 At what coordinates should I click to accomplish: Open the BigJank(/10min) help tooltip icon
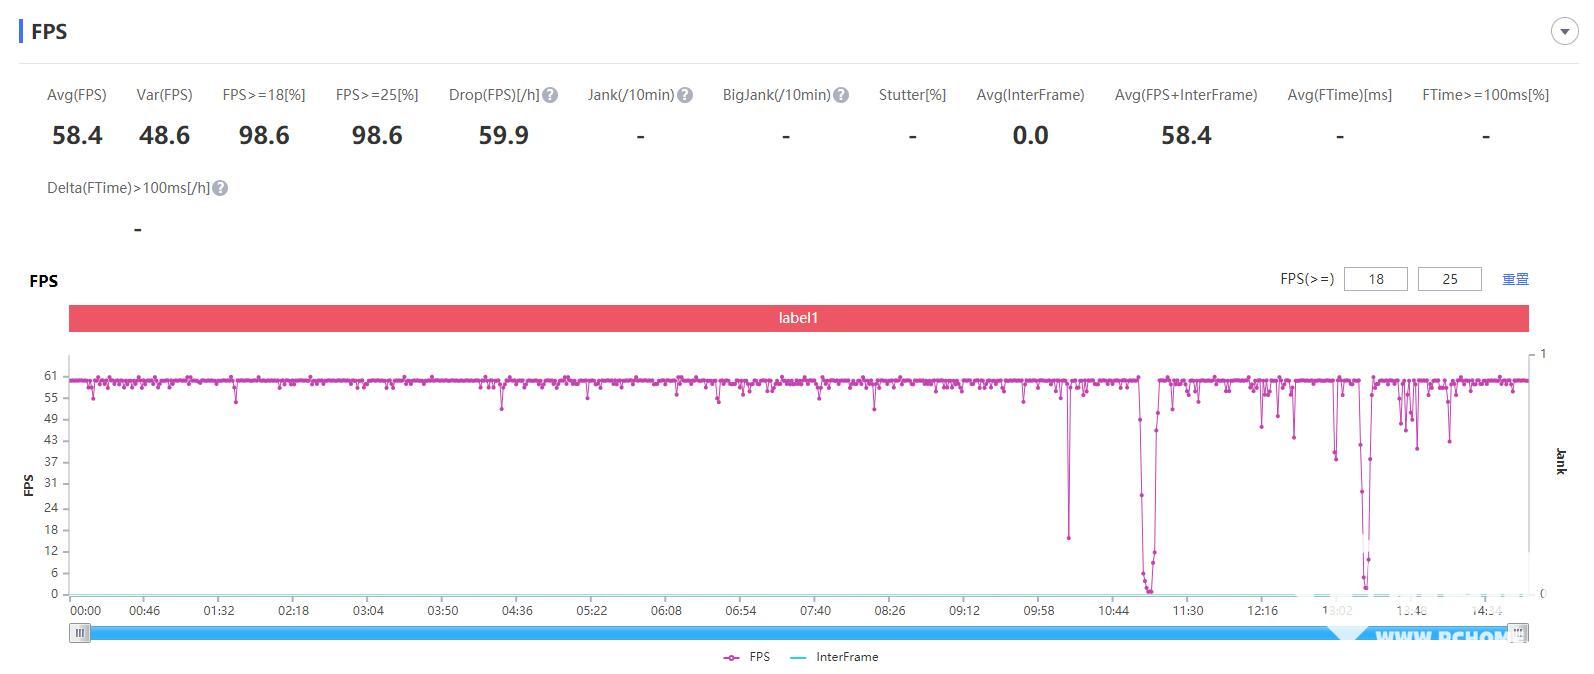tap(841, 95)
